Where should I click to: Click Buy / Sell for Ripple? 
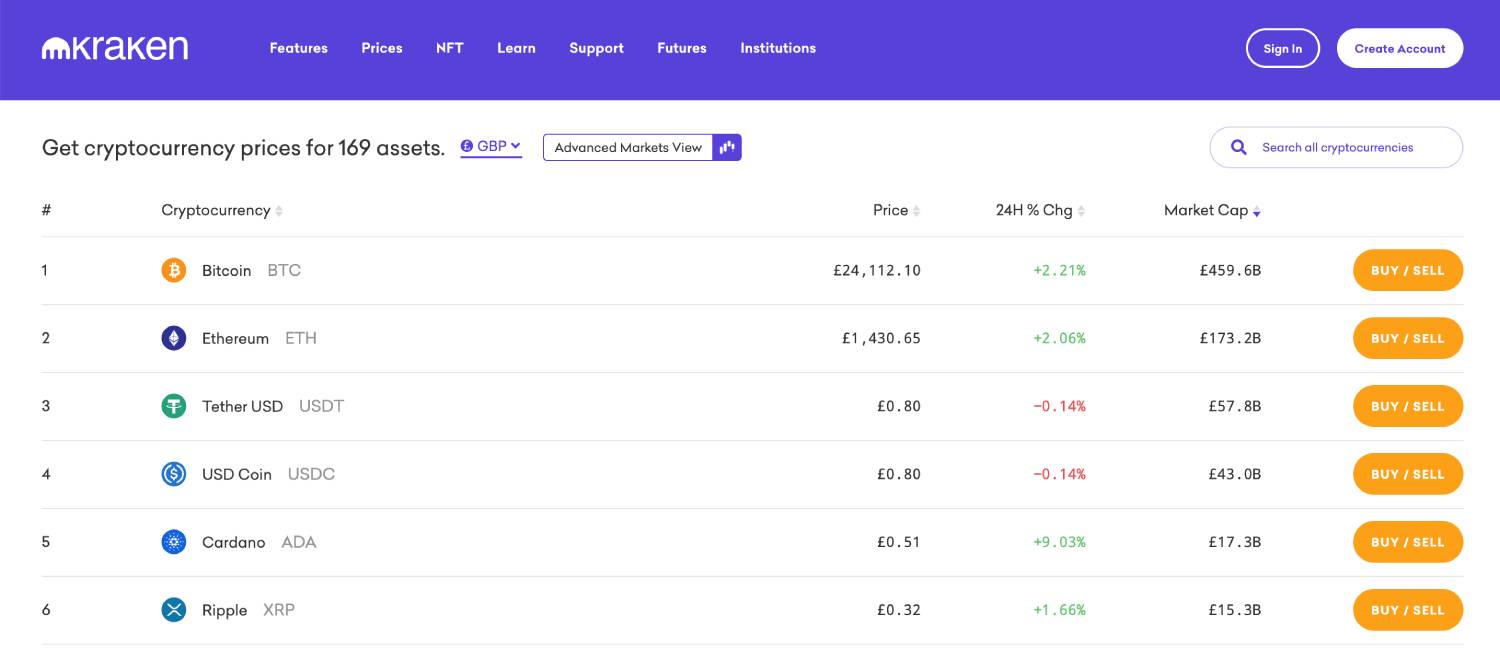click(x=1408, y=610)
